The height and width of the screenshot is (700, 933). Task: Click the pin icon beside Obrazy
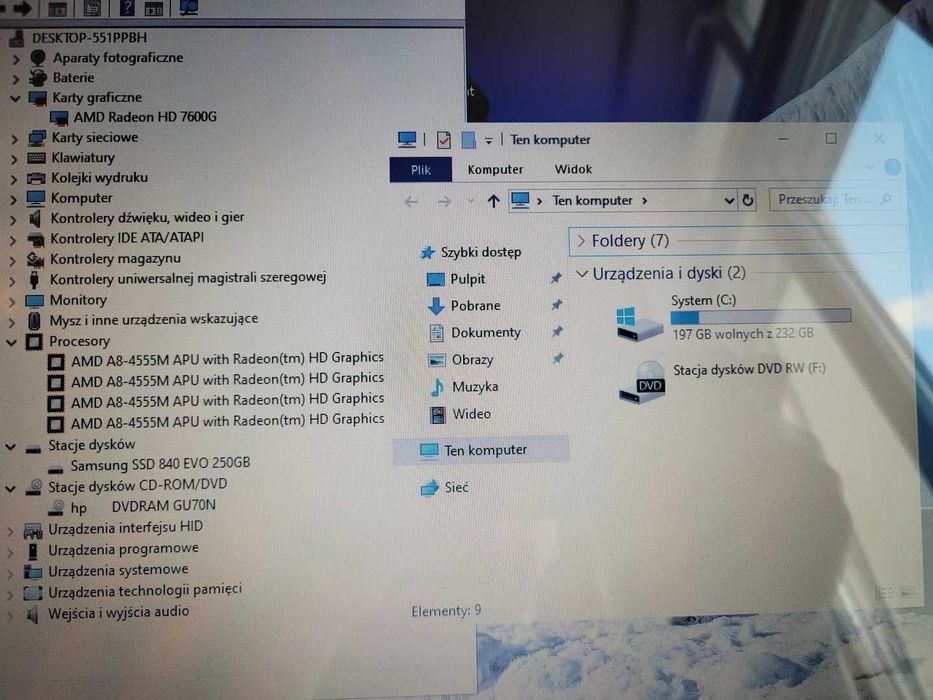pyautogui.click(x=558, y=358)
